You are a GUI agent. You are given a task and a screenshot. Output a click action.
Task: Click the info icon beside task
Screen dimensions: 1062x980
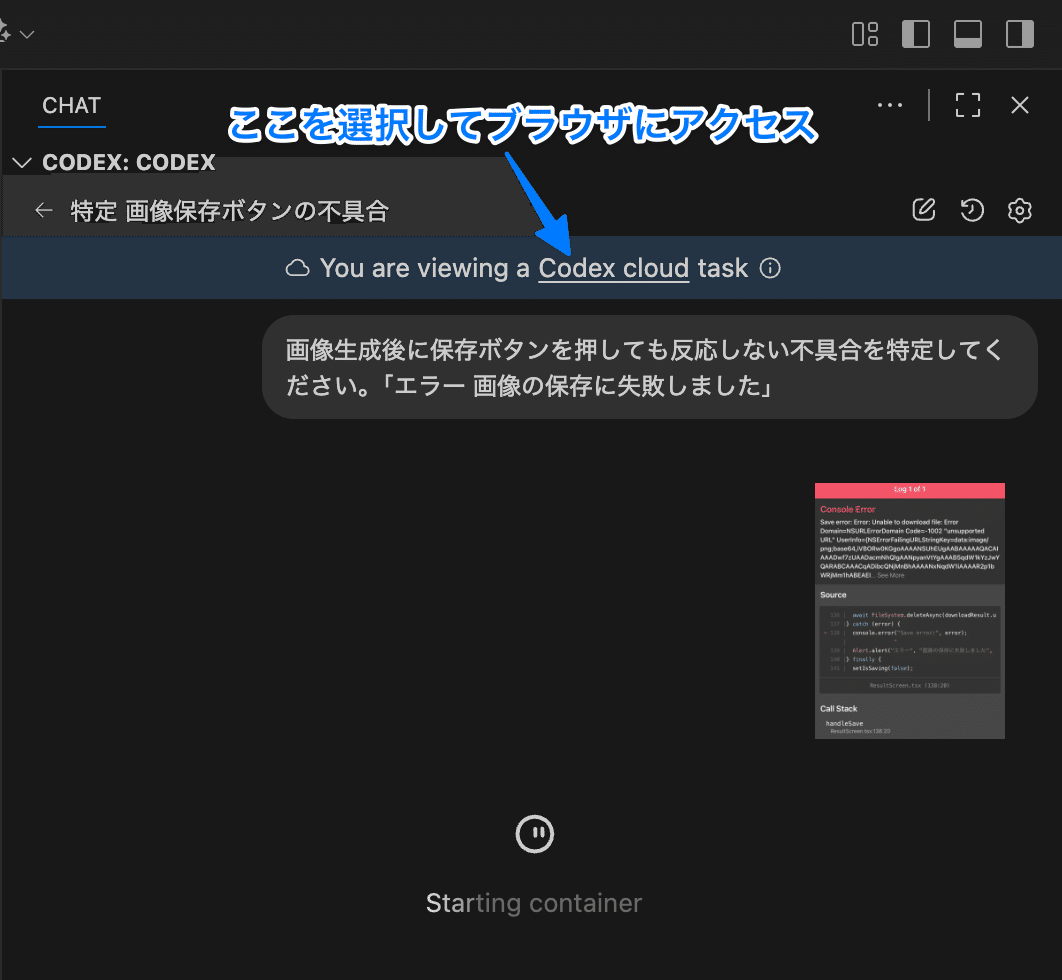pos(770,268)
